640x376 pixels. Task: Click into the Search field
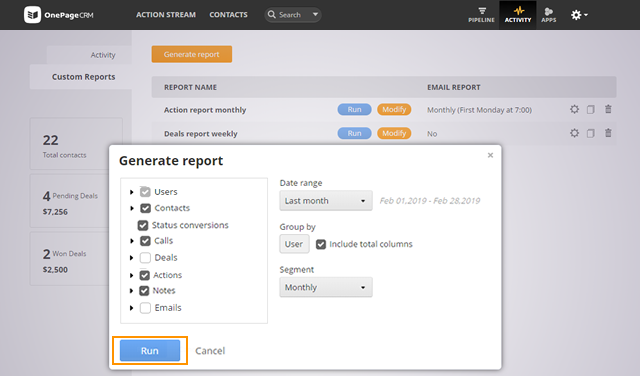[x=293, y=15]
